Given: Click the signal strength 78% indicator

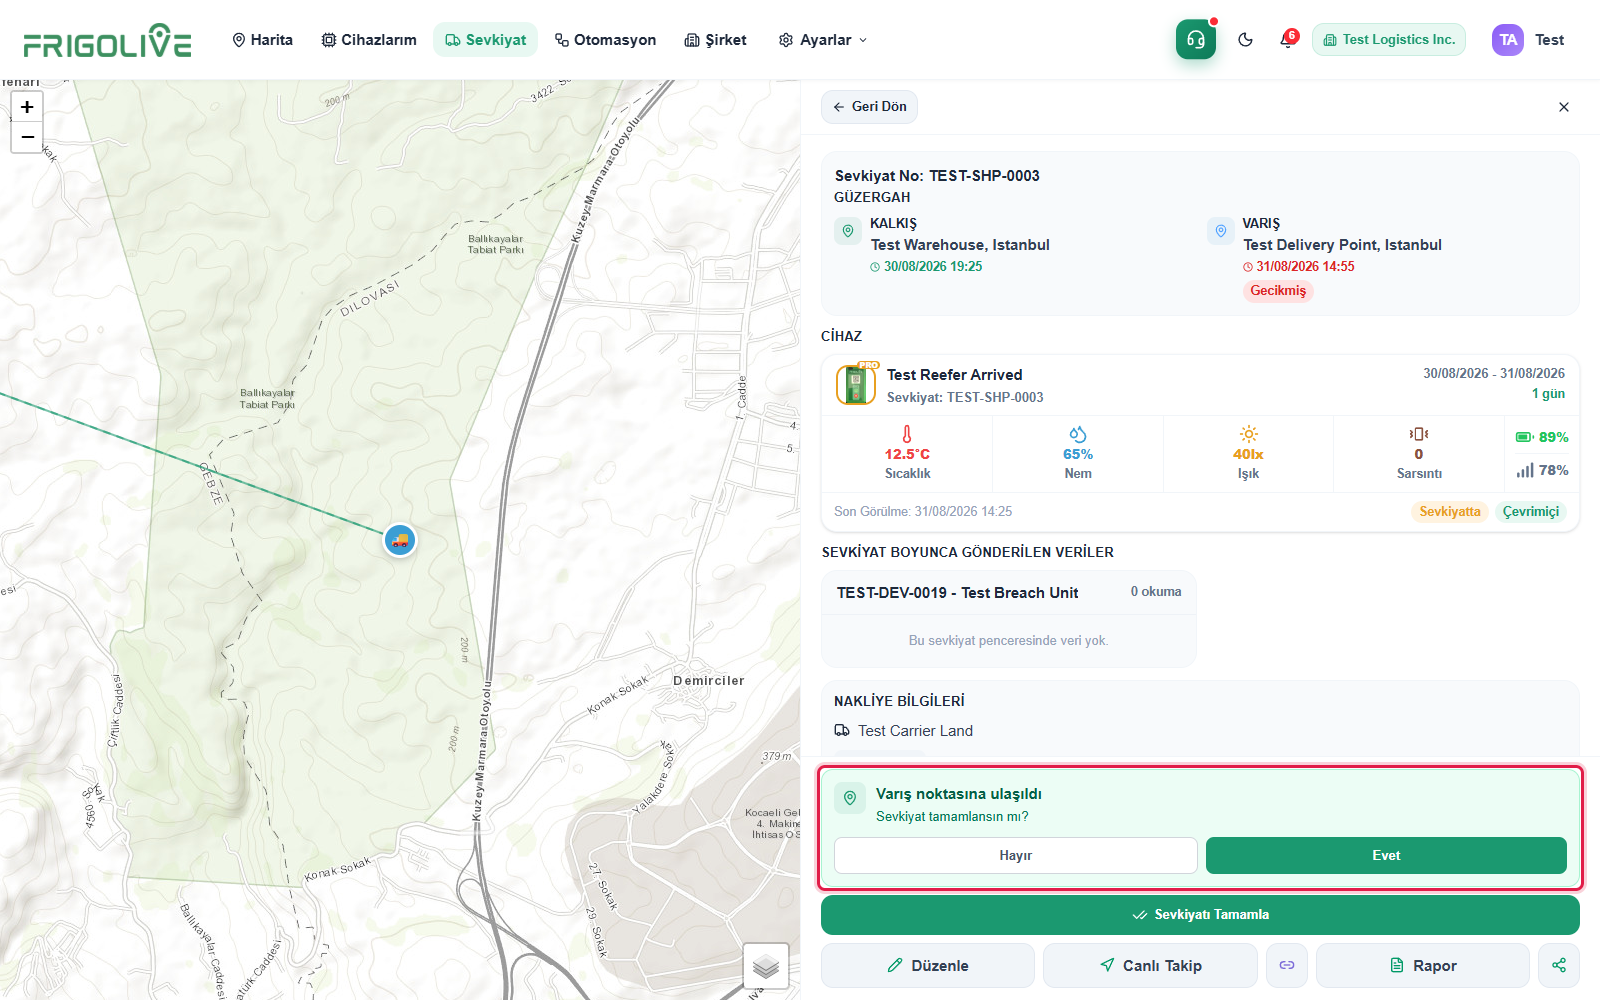Looking at the screenshot, I should click(x=1542, y=470).
